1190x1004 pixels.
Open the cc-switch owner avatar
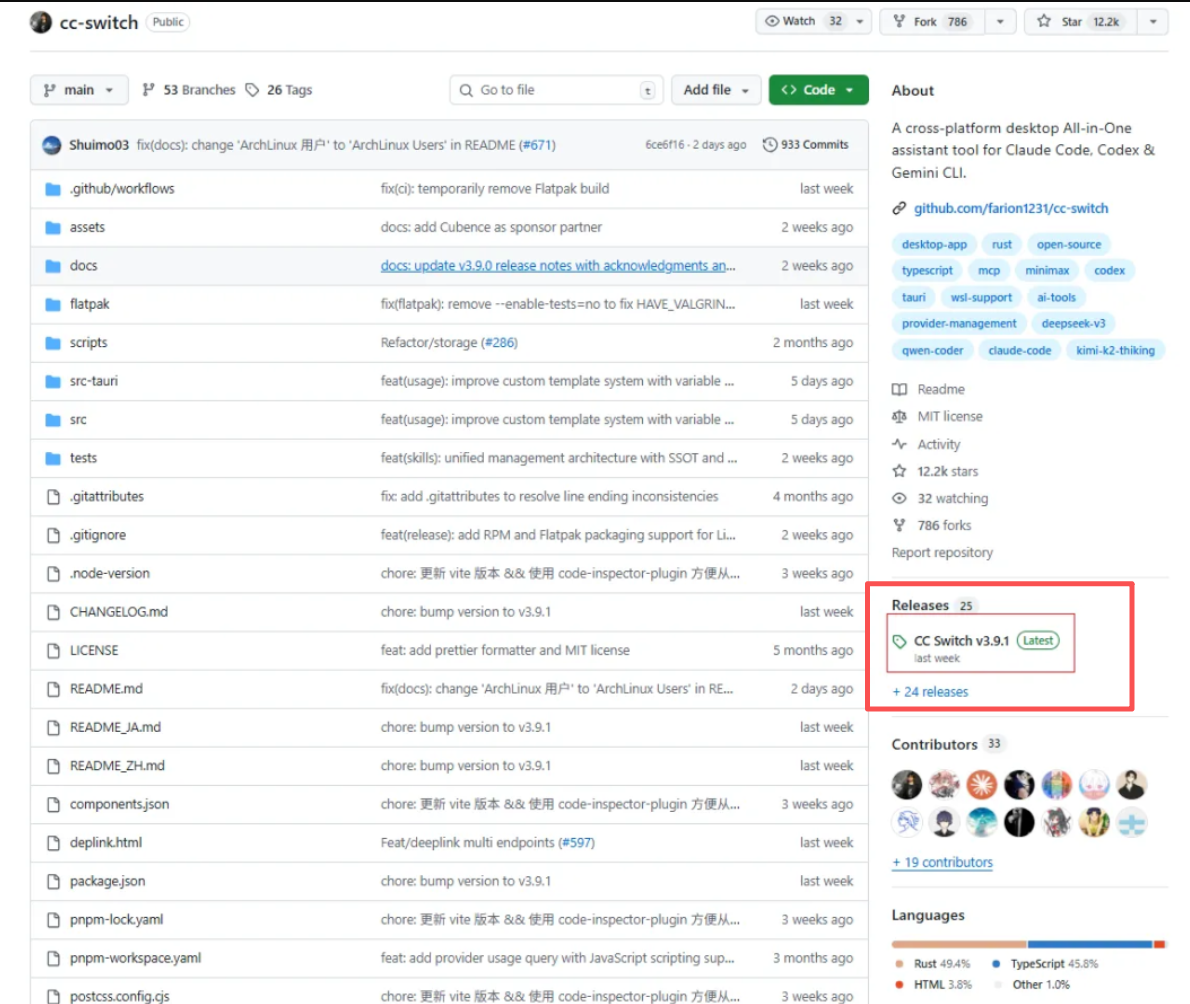tap(41, 22)
